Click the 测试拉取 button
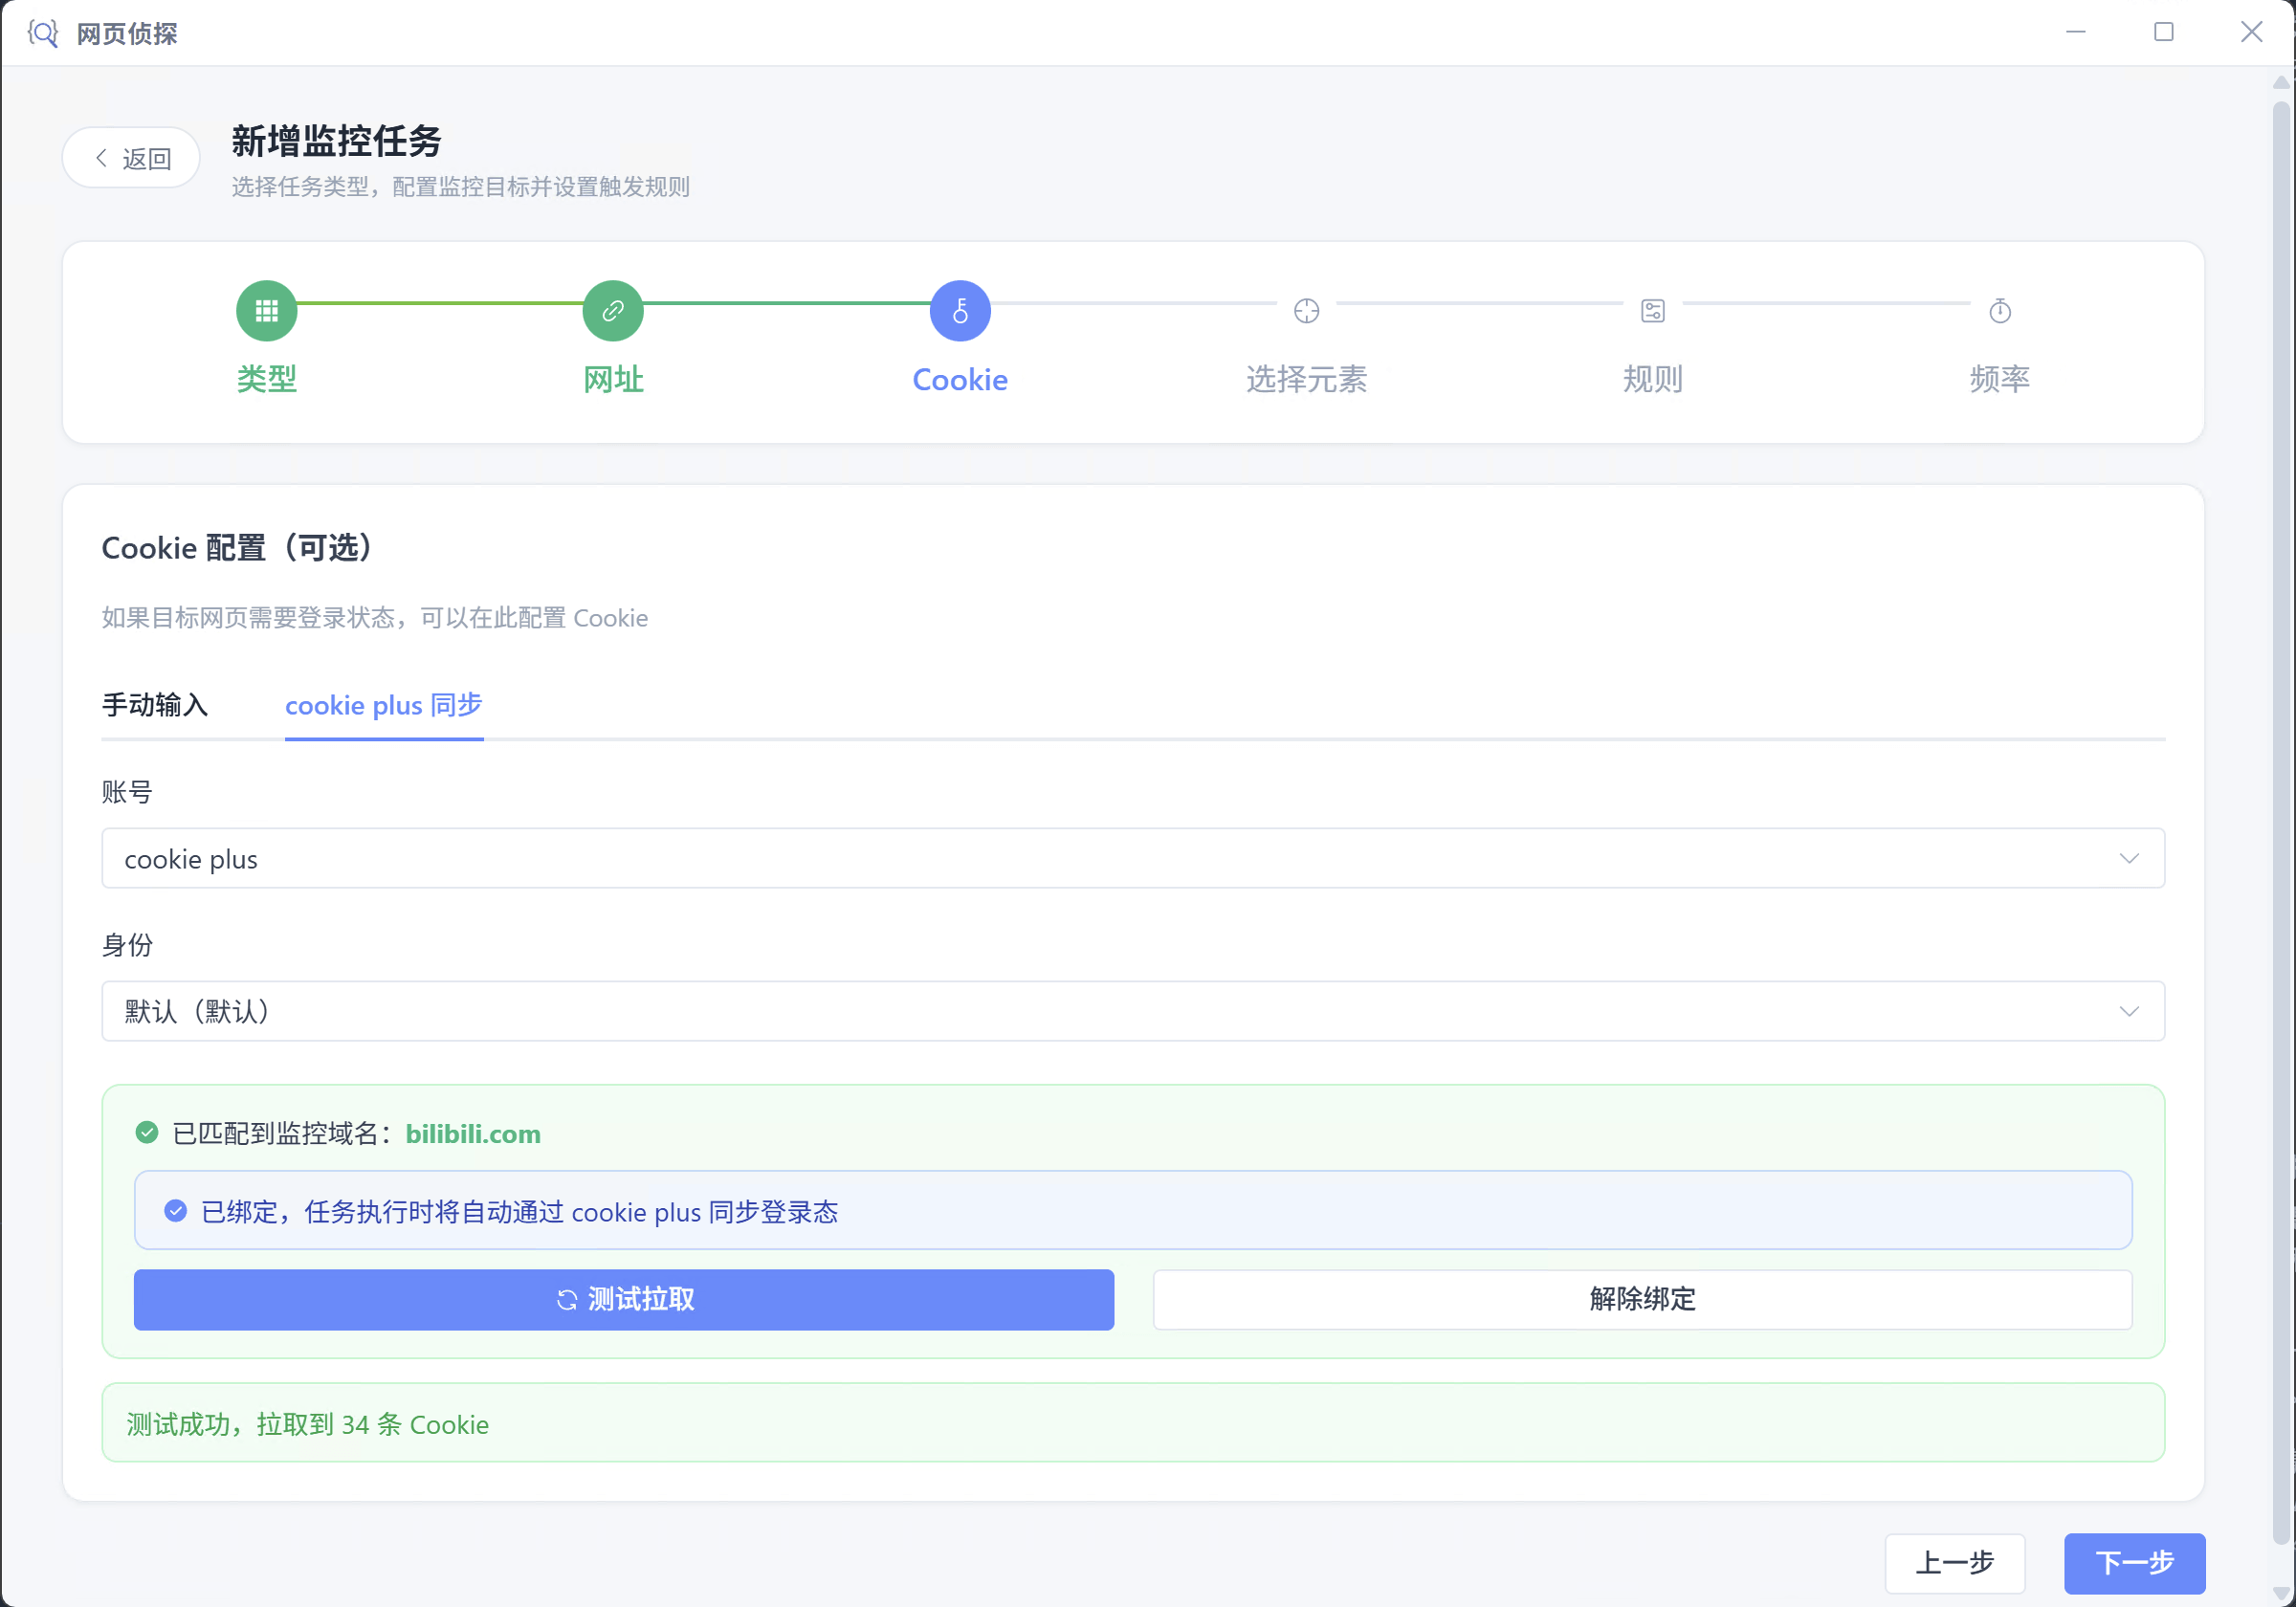The height and width of the screenshot is (1607, 2296). 624,1300
